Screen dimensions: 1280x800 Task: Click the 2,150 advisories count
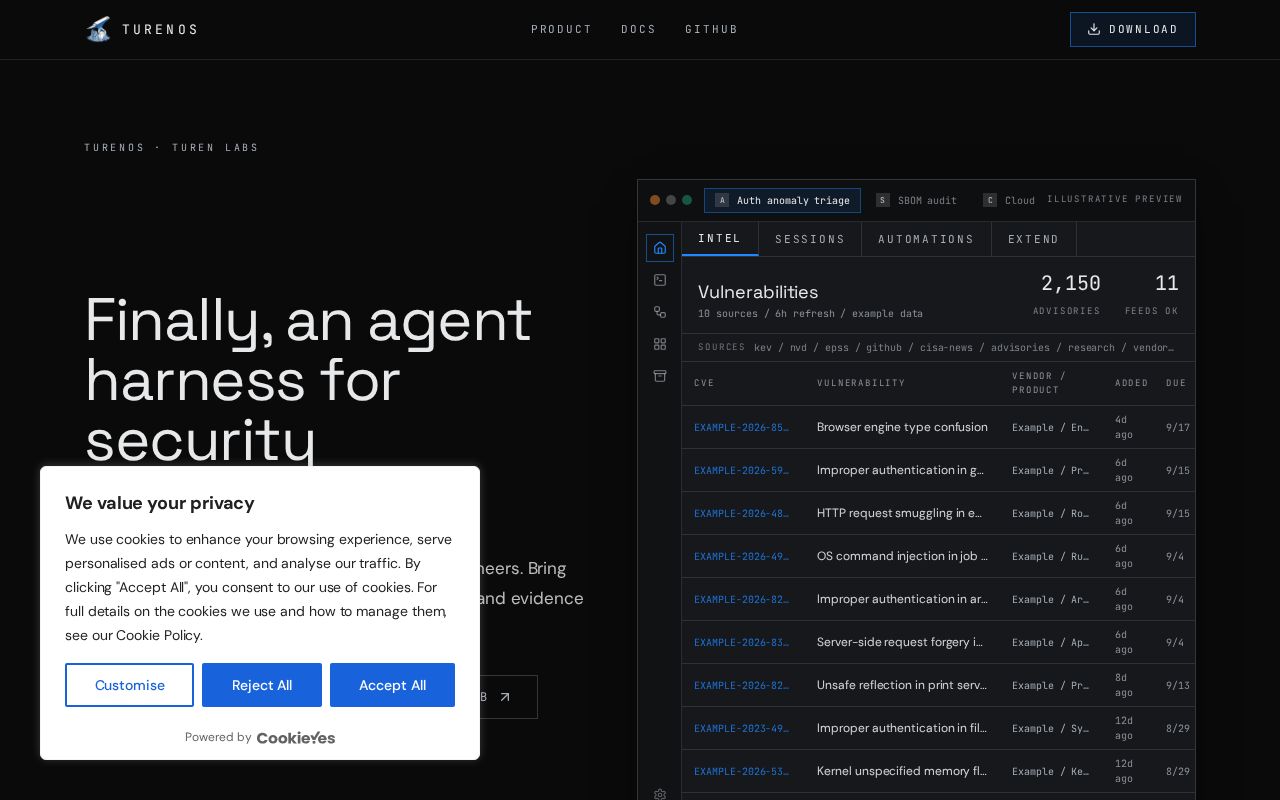(x=1070, y=283)
